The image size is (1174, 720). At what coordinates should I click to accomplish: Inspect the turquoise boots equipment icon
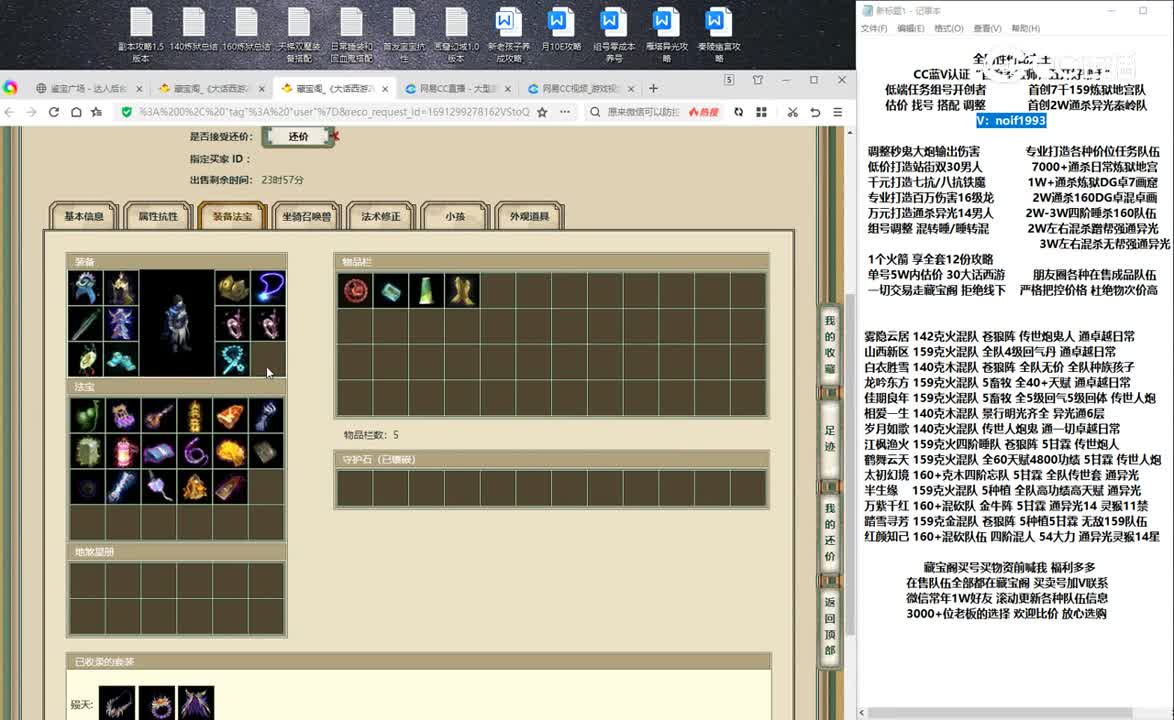click(121, 360)
